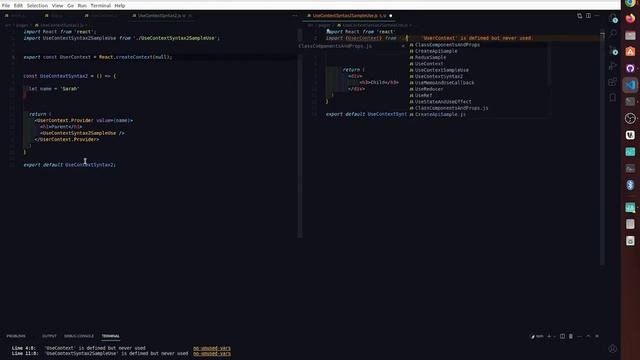Select the npm terminal shell indicator
The height and width of the screenshot is (360, 640).
pos(537,336)
